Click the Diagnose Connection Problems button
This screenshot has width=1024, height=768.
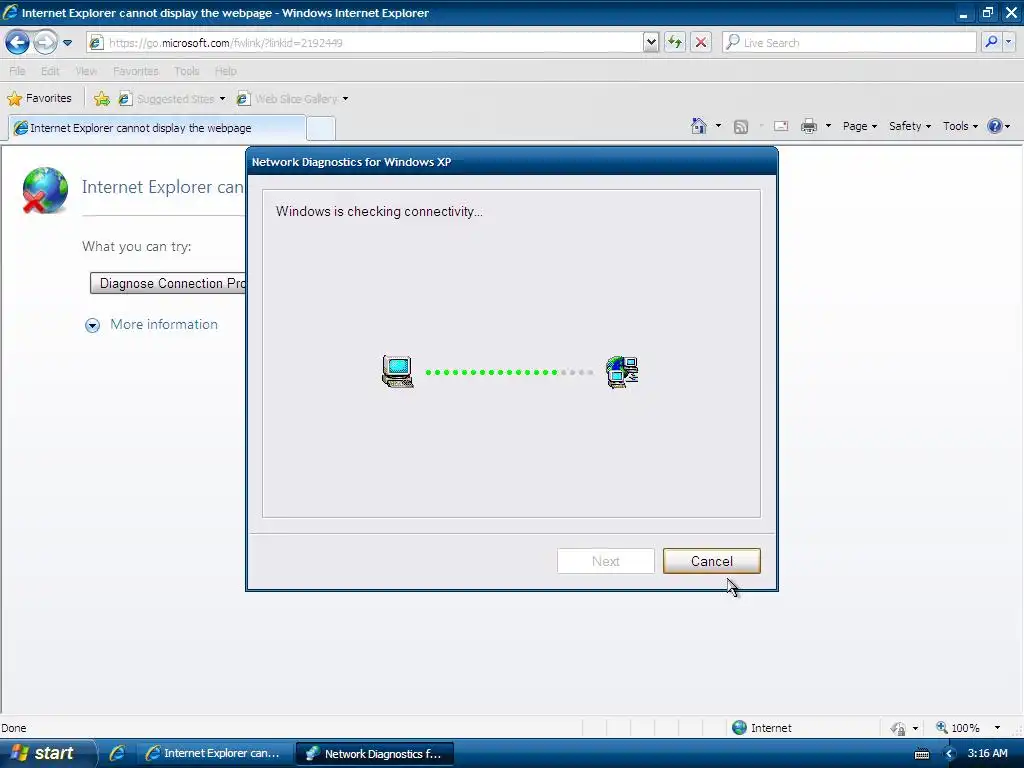pyautogui.click(x=168, y=283)
